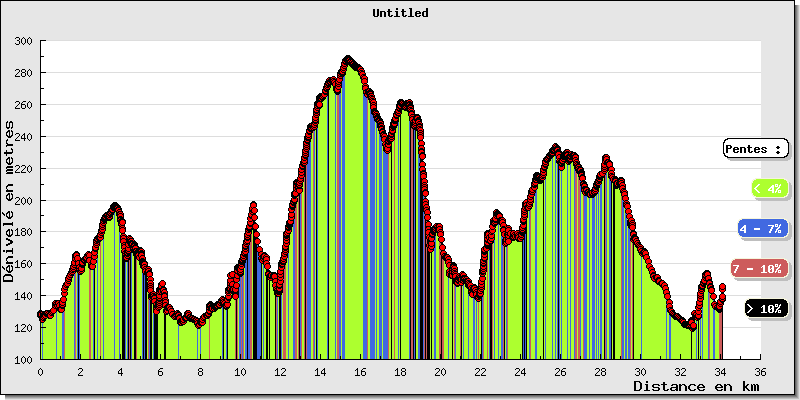The height and width of the screenshot is (400, 800).
Task: Click the valley low point near km 8
Action: [x=198, y=324]
